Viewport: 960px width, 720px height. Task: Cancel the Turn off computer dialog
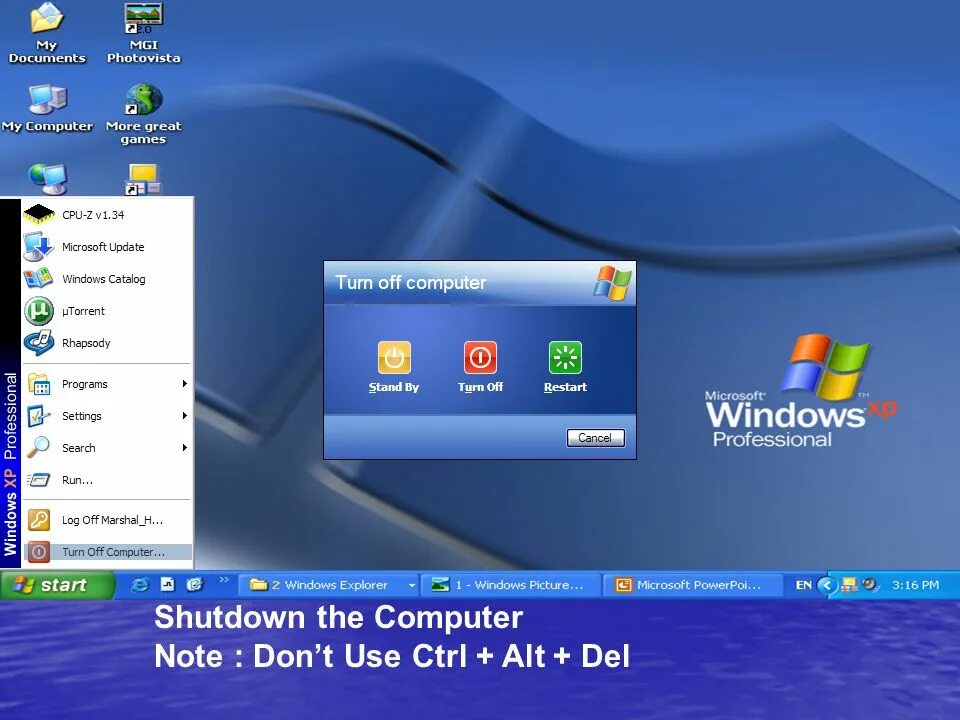(595, 438)
